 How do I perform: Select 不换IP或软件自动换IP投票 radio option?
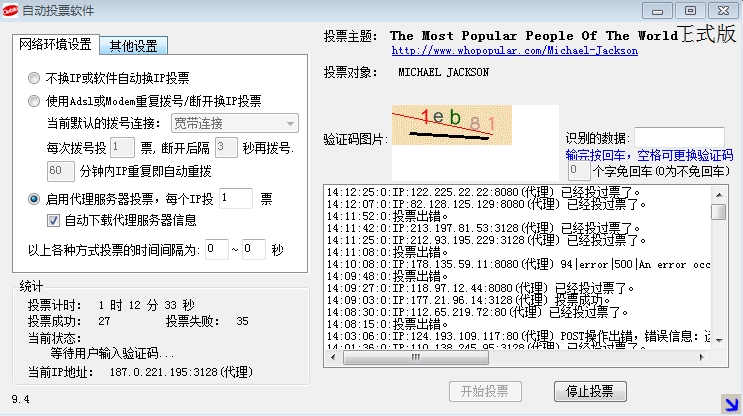click(x=34, y=78)
